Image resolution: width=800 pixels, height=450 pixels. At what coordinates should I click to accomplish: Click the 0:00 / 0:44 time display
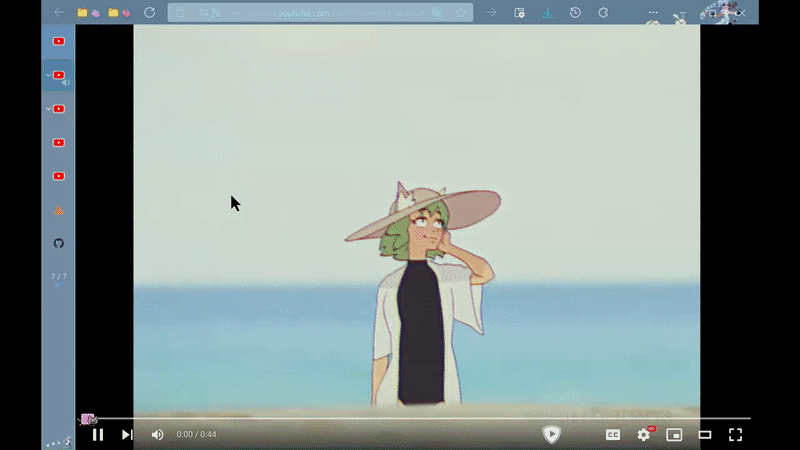click(196, 435)
